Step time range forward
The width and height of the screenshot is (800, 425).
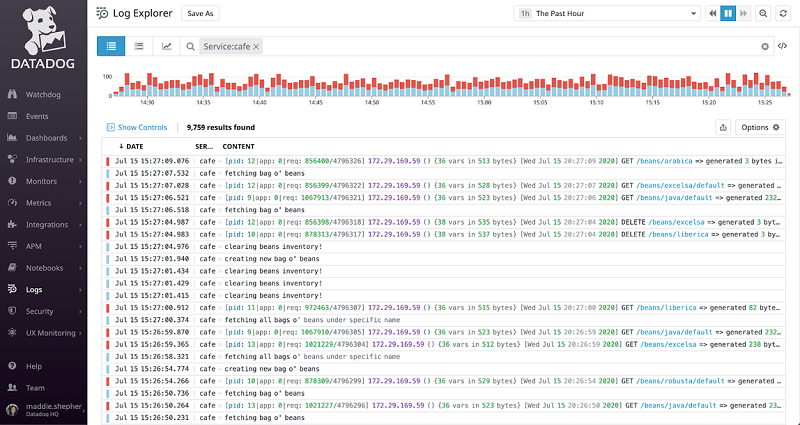pyautogui.click(x=743, y=14)
